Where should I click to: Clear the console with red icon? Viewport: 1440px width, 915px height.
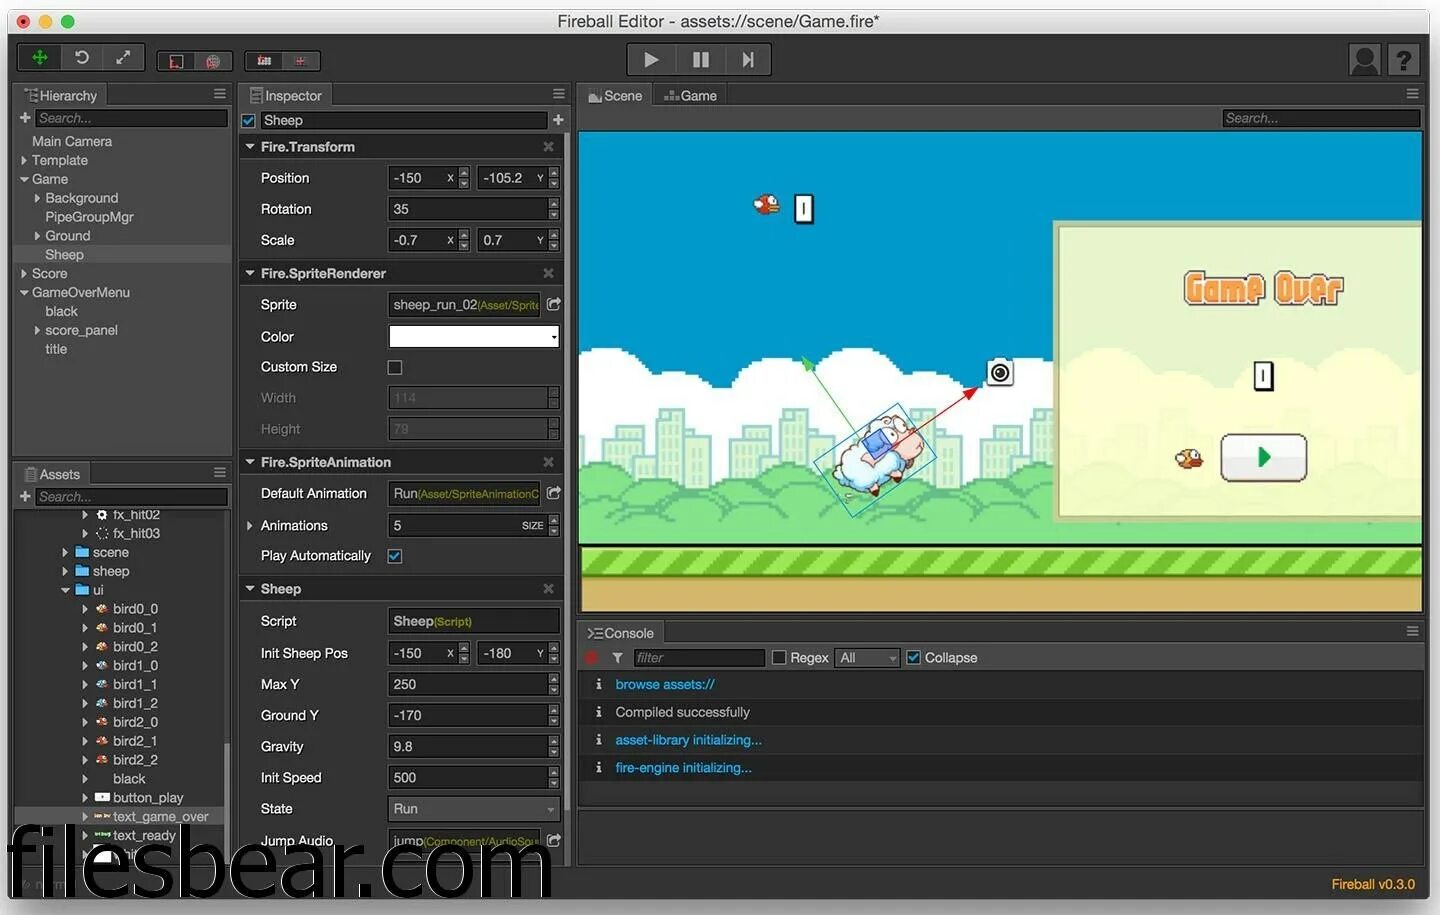coord(591,658)
